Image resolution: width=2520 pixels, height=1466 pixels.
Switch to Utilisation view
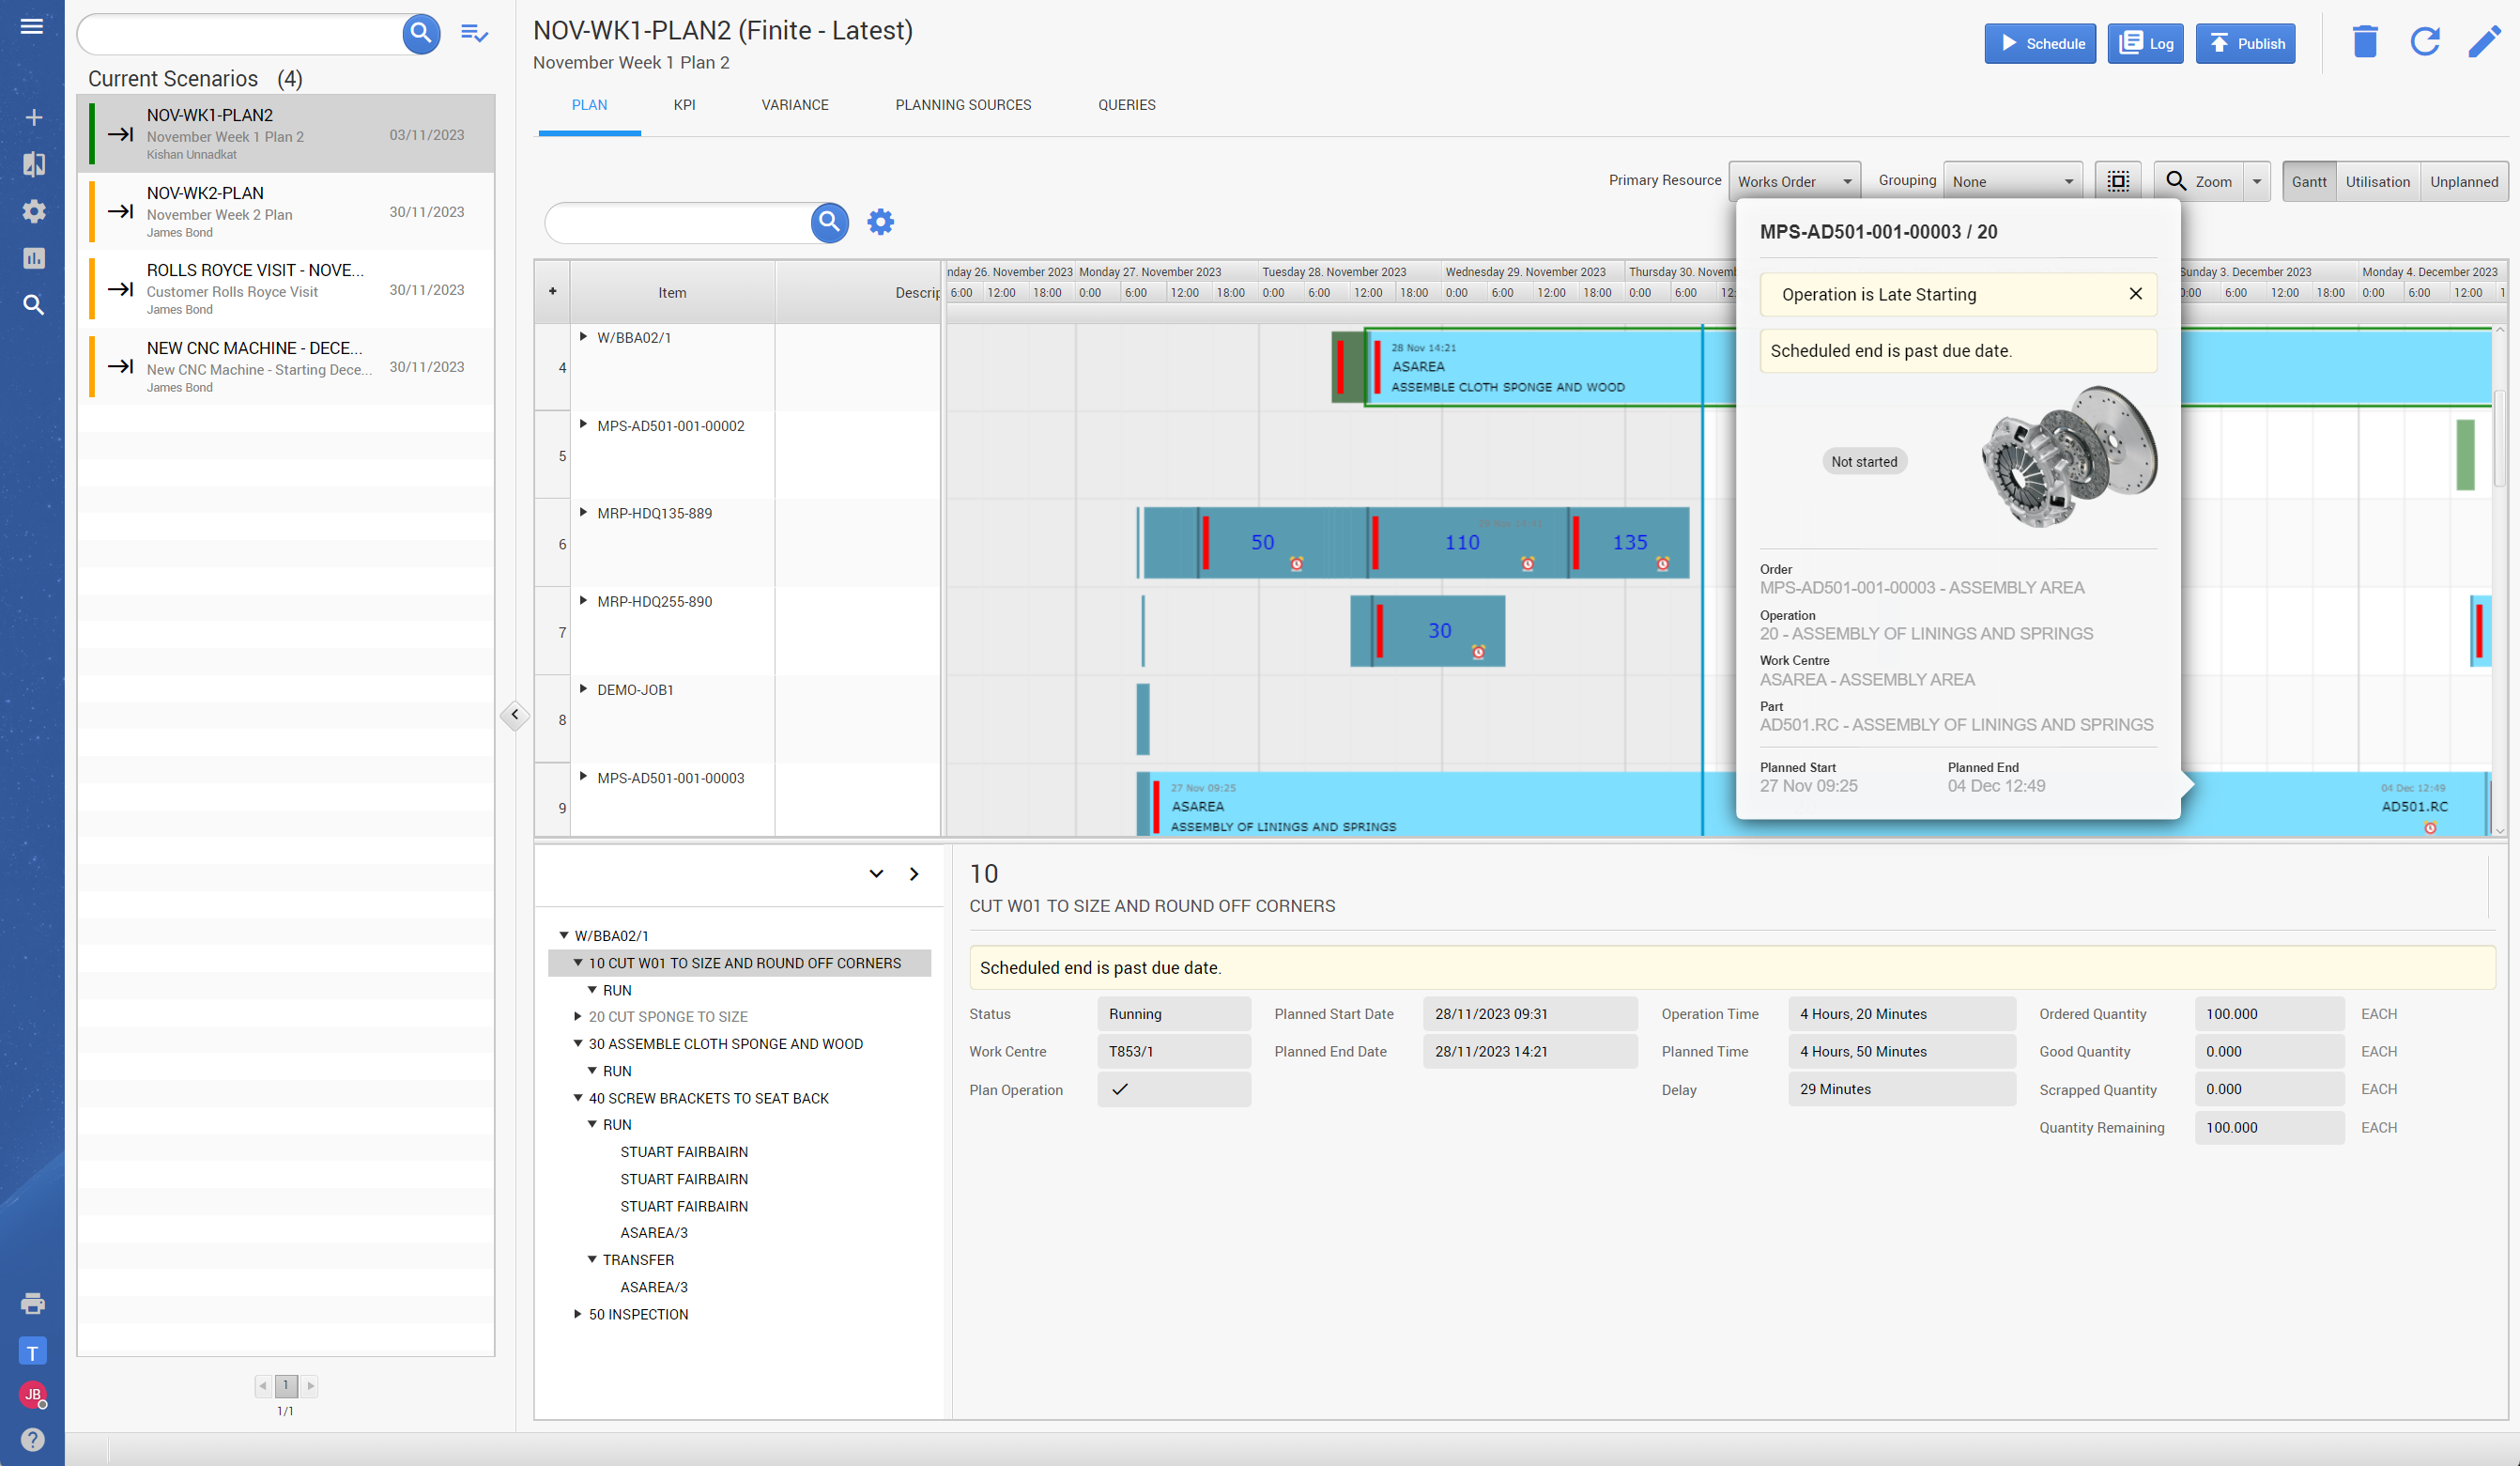[2378, 181]
